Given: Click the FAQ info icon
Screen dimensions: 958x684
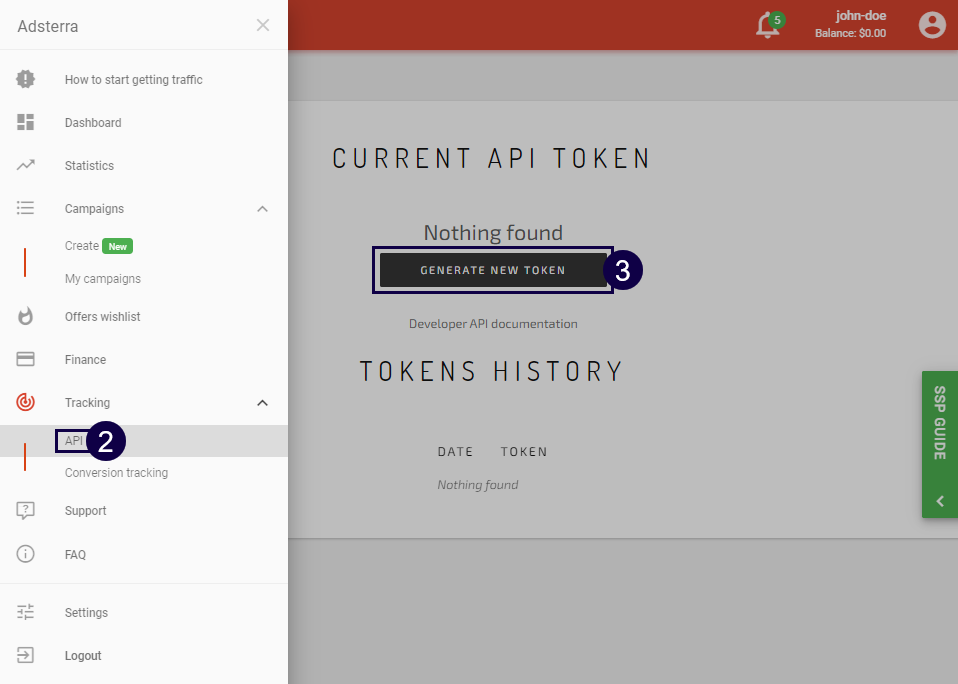Looking at the screenshot, I should coord(25,554).
